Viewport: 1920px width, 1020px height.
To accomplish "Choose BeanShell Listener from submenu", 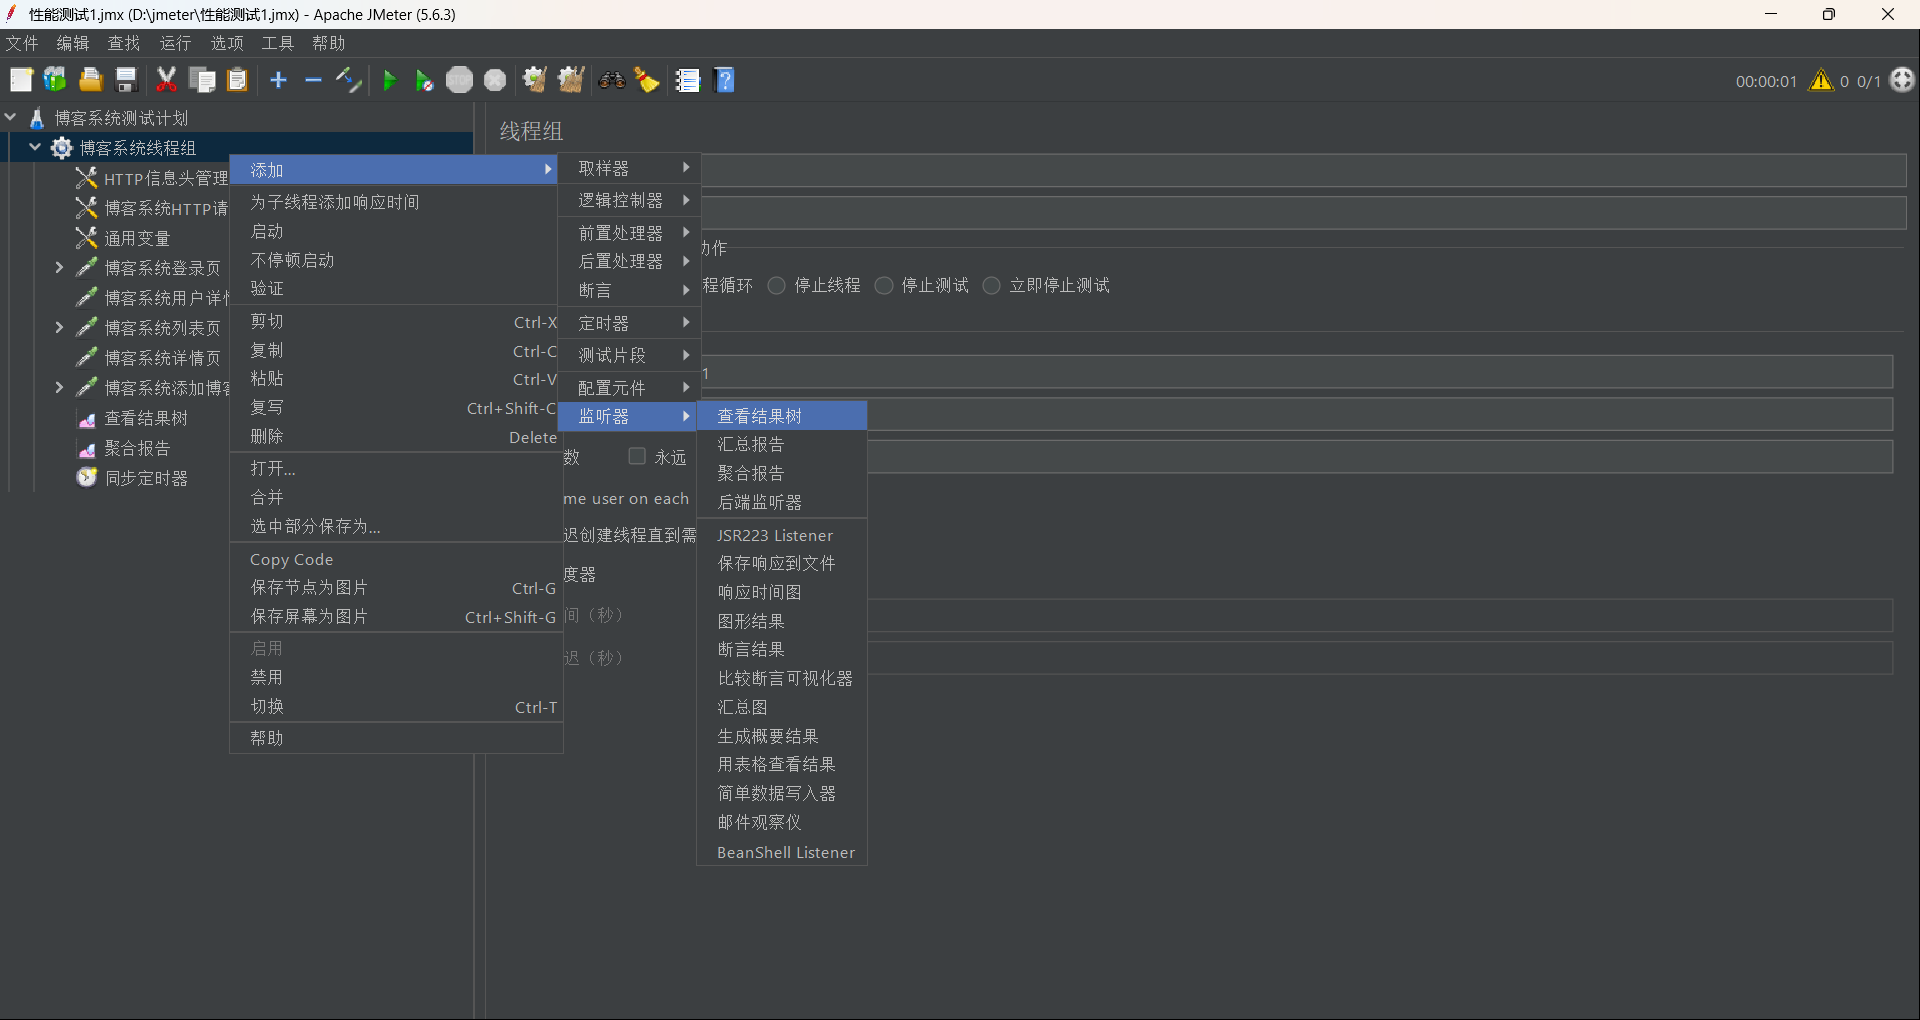I will [x=782, y=852].
